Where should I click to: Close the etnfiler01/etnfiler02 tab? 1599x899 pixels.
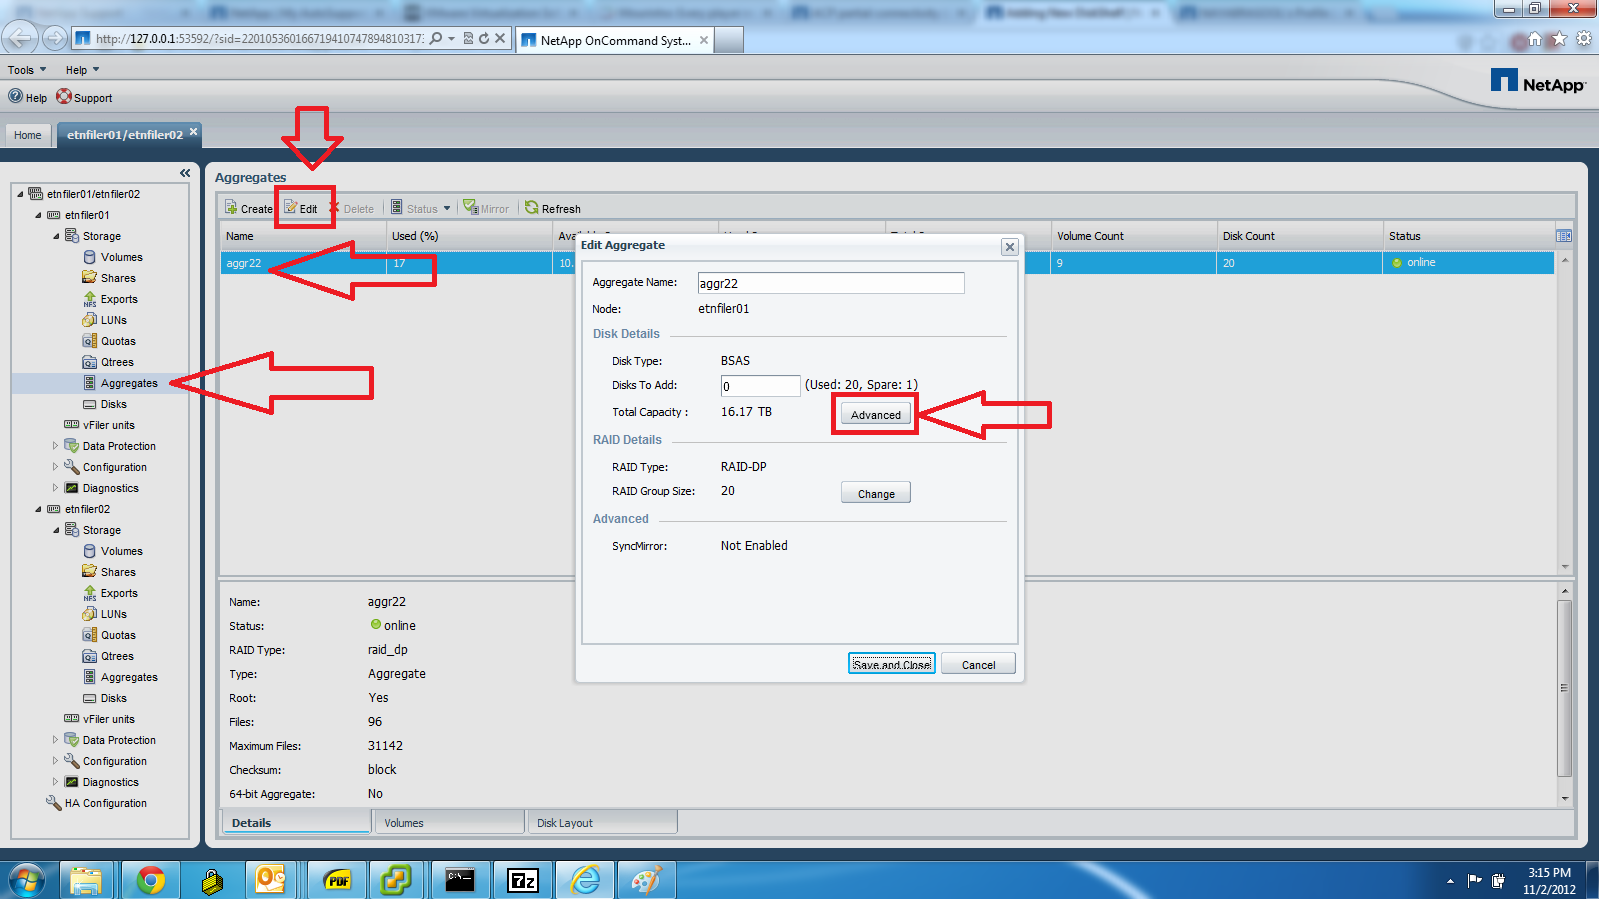194,131
